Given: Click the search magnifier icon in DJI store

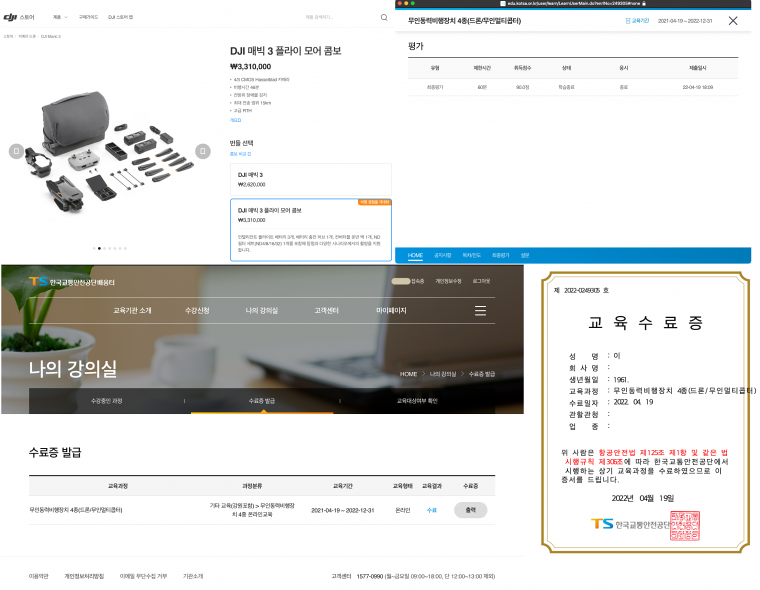Looking at the screenshot, I should pos(384,17).
